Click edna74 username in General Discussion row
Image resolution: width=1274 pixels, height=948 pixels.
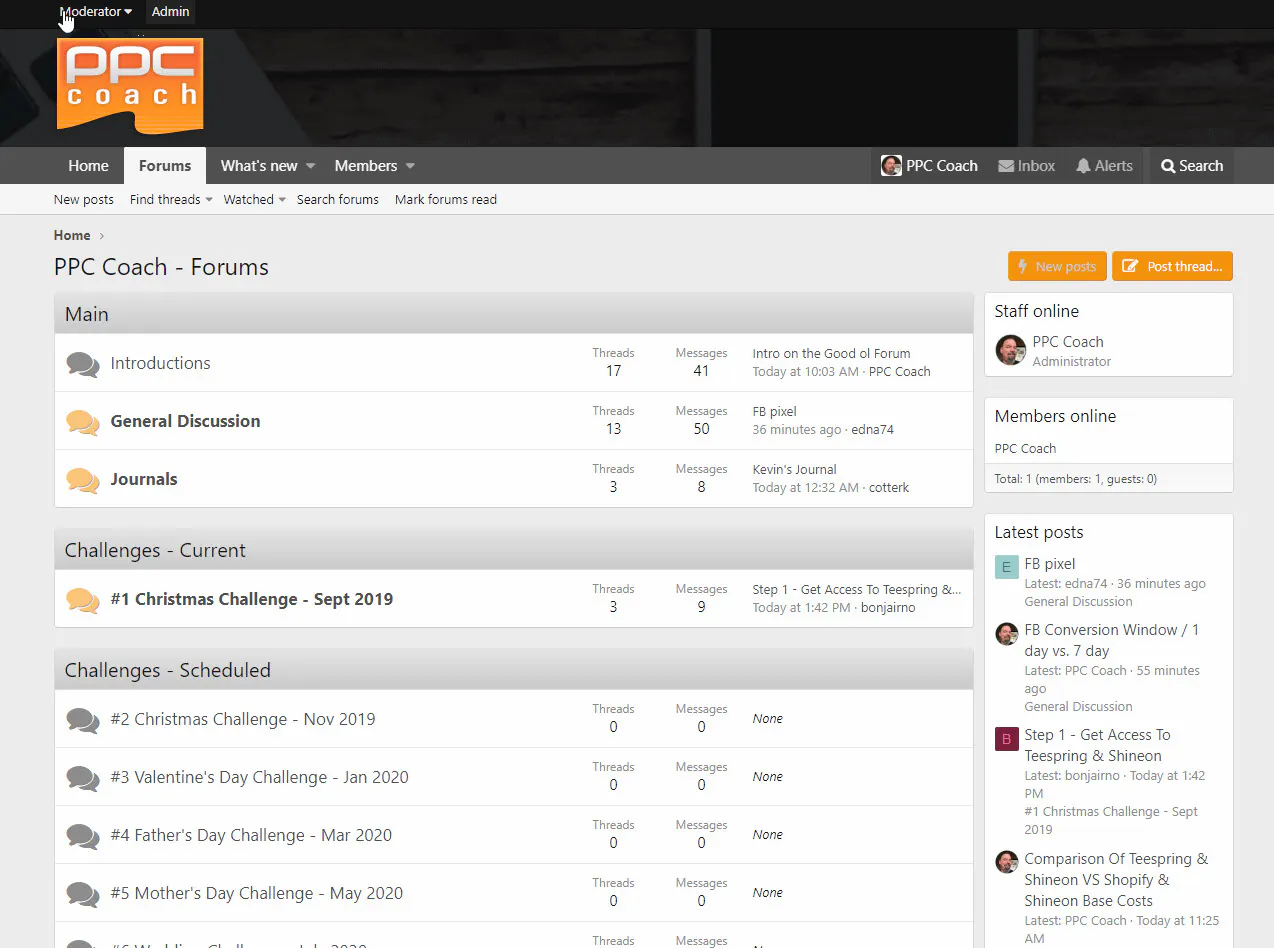click(873, 429)
